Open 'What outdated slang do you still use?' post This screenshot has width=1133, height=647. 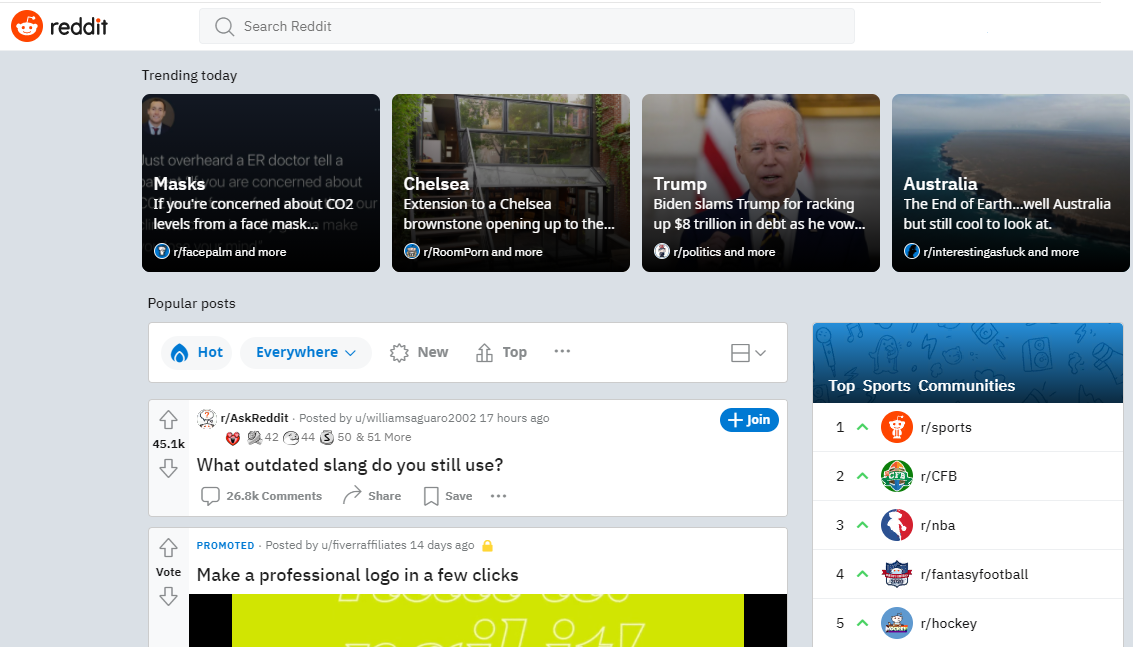350,465
